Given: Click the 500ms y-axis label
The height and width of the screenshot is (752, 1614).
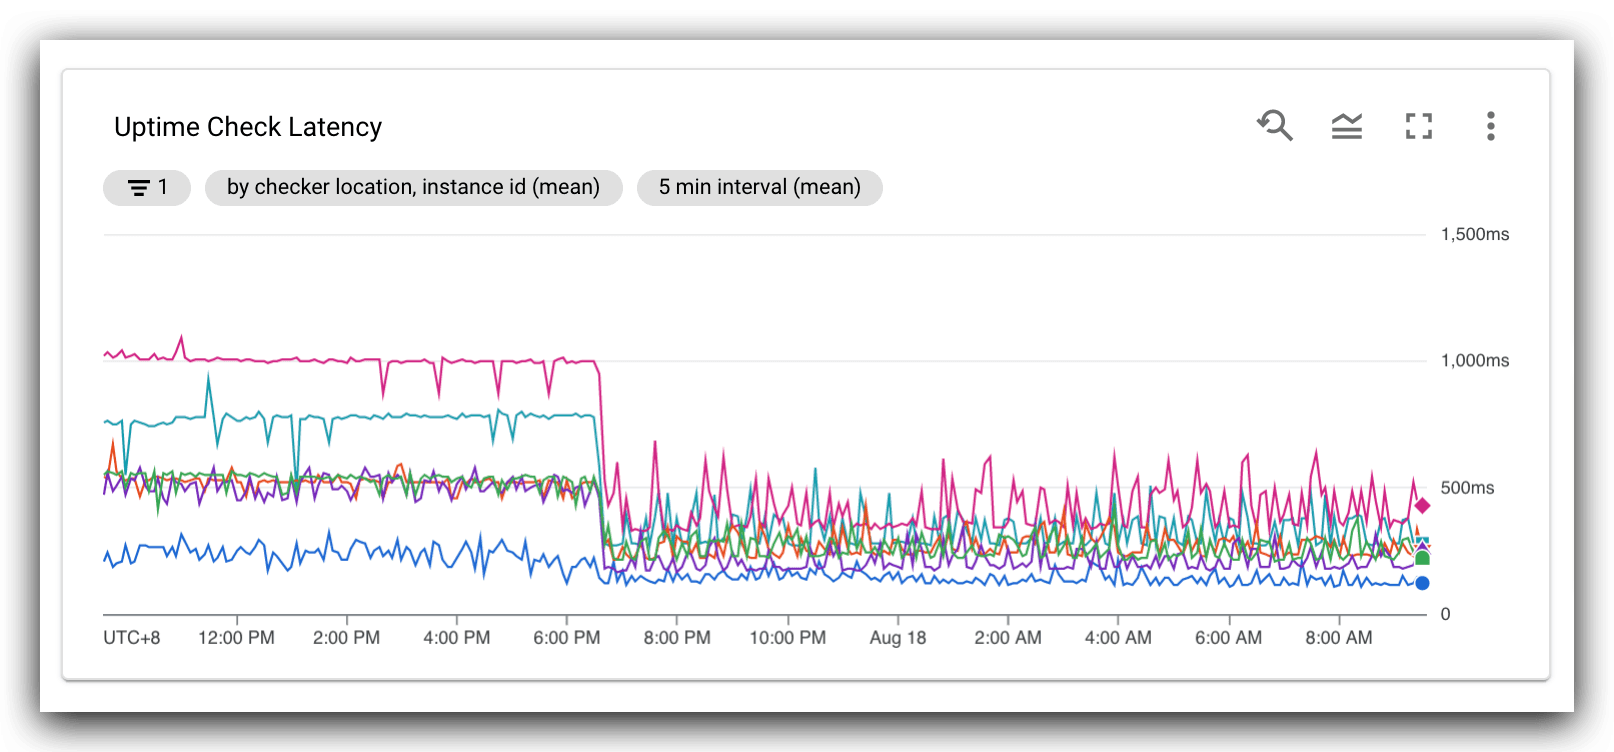Looking at the screenshot, I should click(1467, 488).
